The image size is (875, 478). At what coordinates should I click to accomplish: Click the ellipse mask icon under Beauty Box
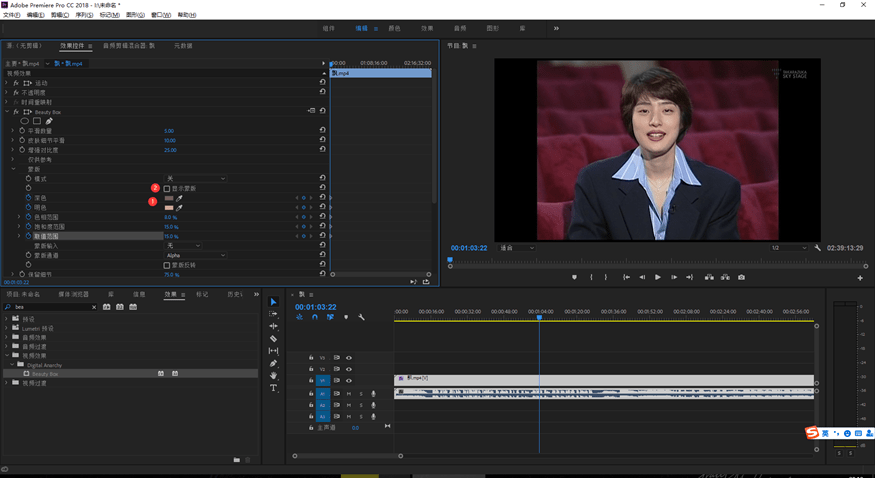(x=25, y=121)
